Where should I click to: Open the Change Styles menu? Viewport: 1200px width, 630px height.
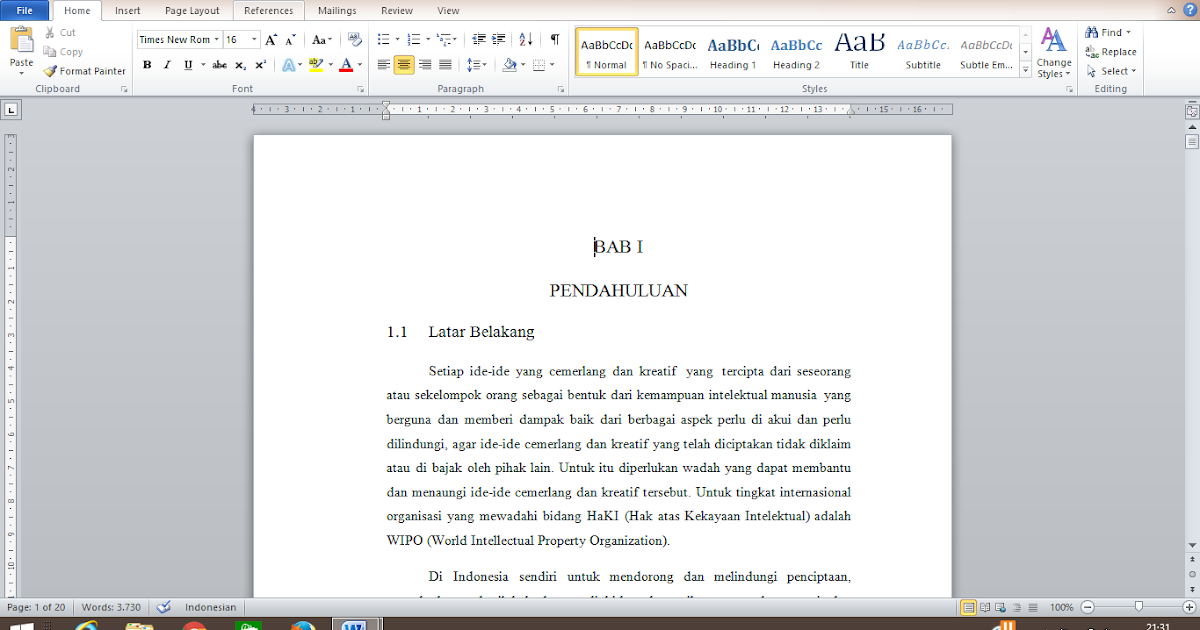(x=1053, y=57)
